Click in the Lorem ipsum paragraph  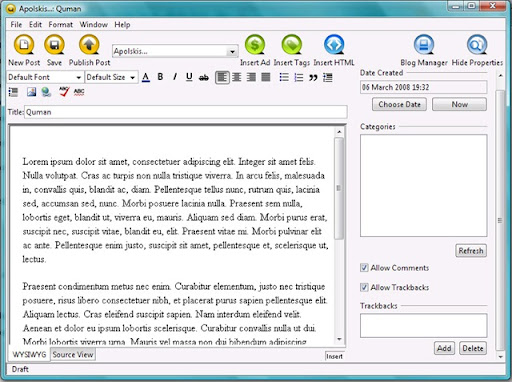(175, 210)
